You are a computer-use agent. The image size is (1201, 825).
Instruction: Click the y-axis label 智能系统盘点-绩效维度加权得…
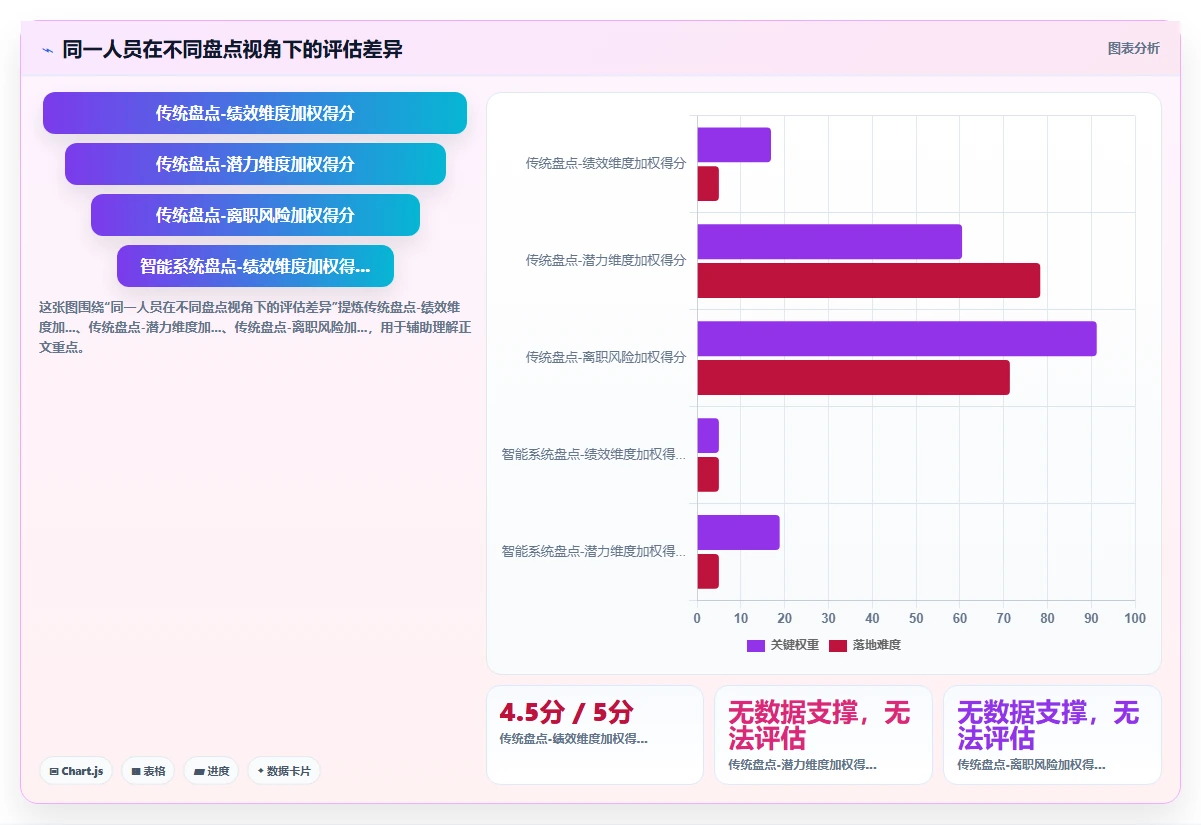594,454
